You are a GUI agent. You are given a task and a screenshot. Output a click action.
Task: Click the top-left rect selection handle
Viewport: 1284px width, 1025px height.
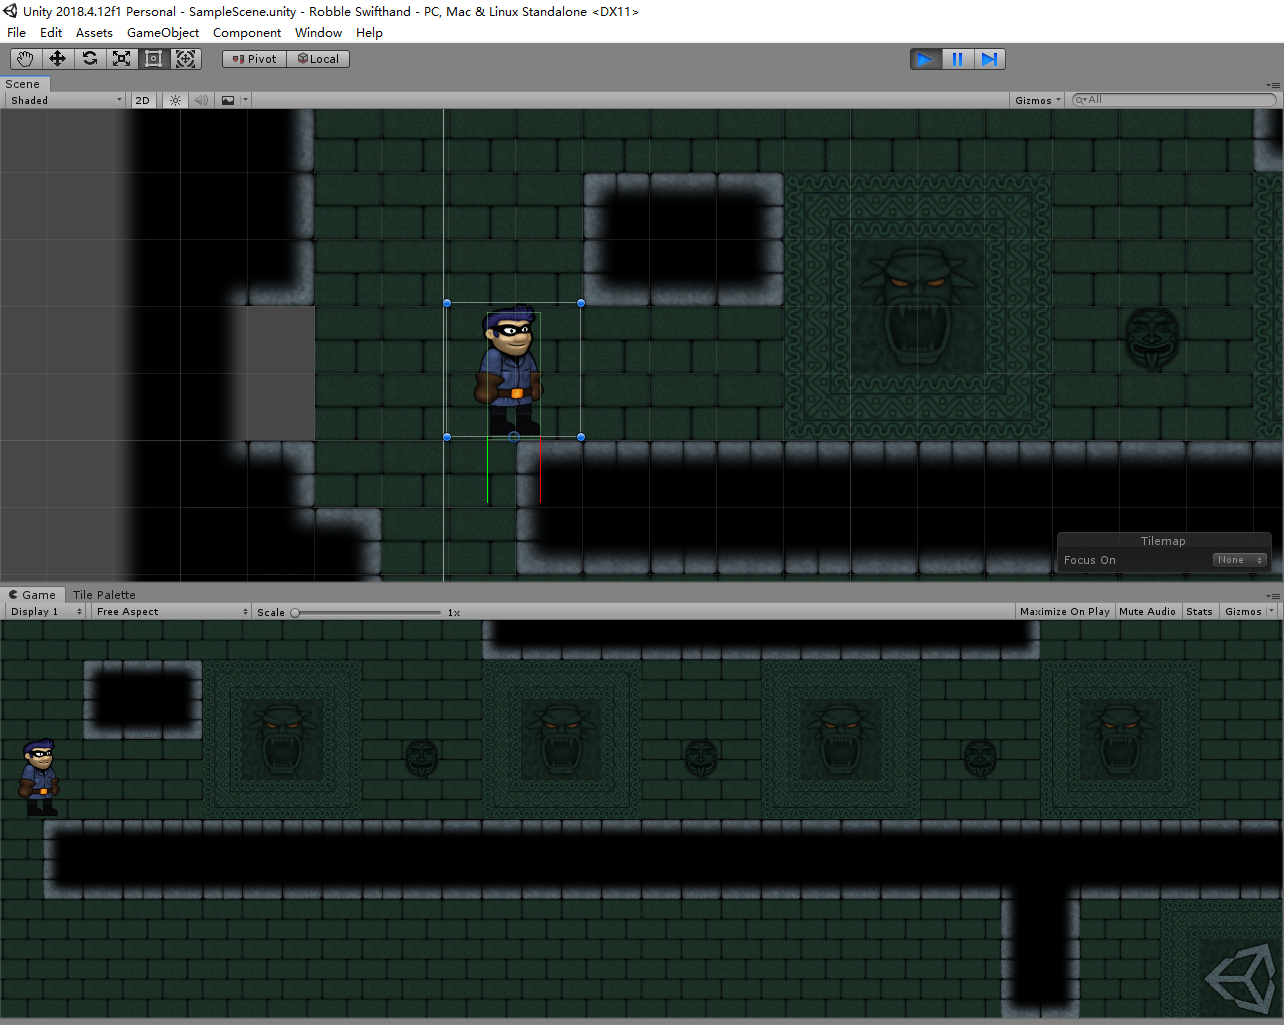point(447,303)
